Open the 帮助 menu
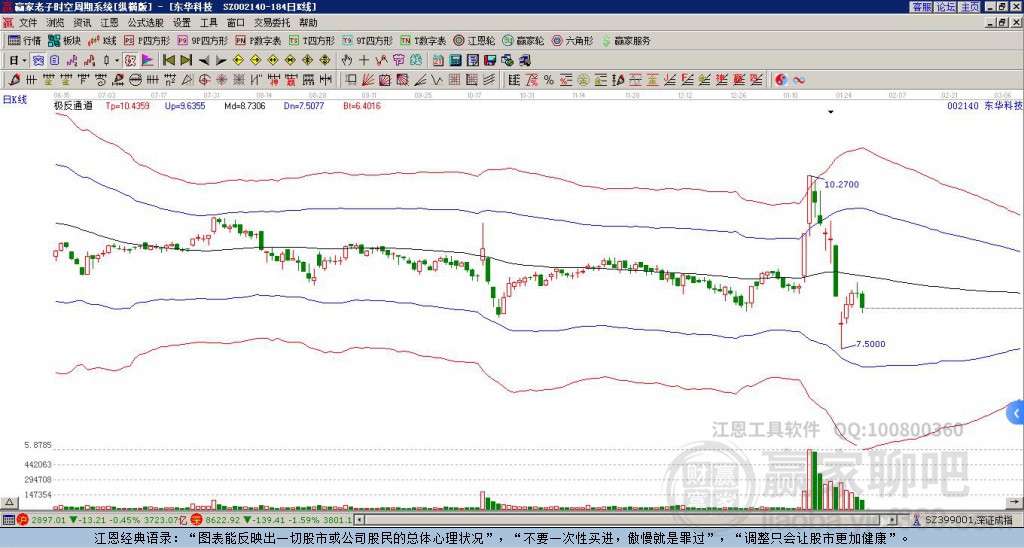Image resolution: width=1024 pixels, height=548 pixels. pyautogui.click(x=308, y=23)
